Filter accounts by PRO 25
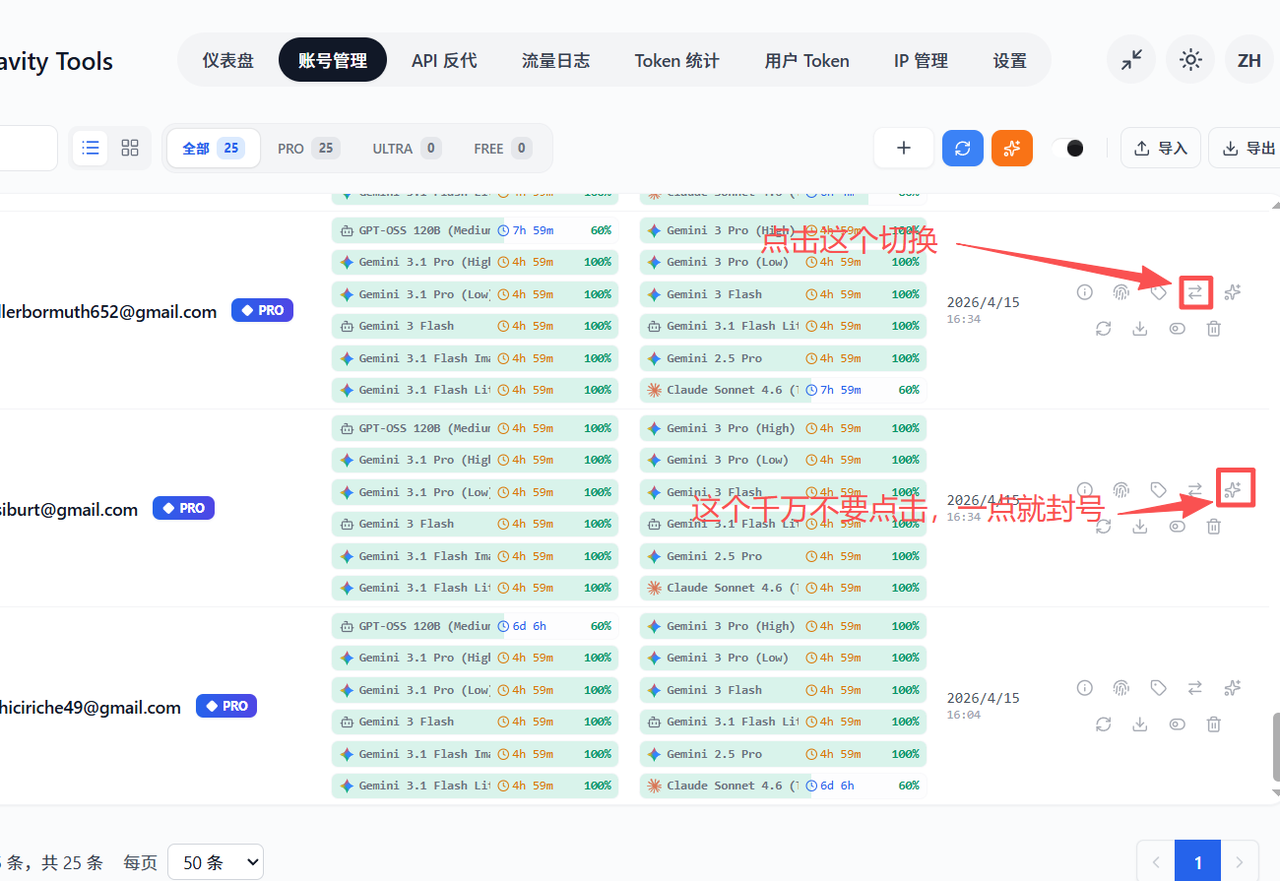 click(x=308, y=148)
